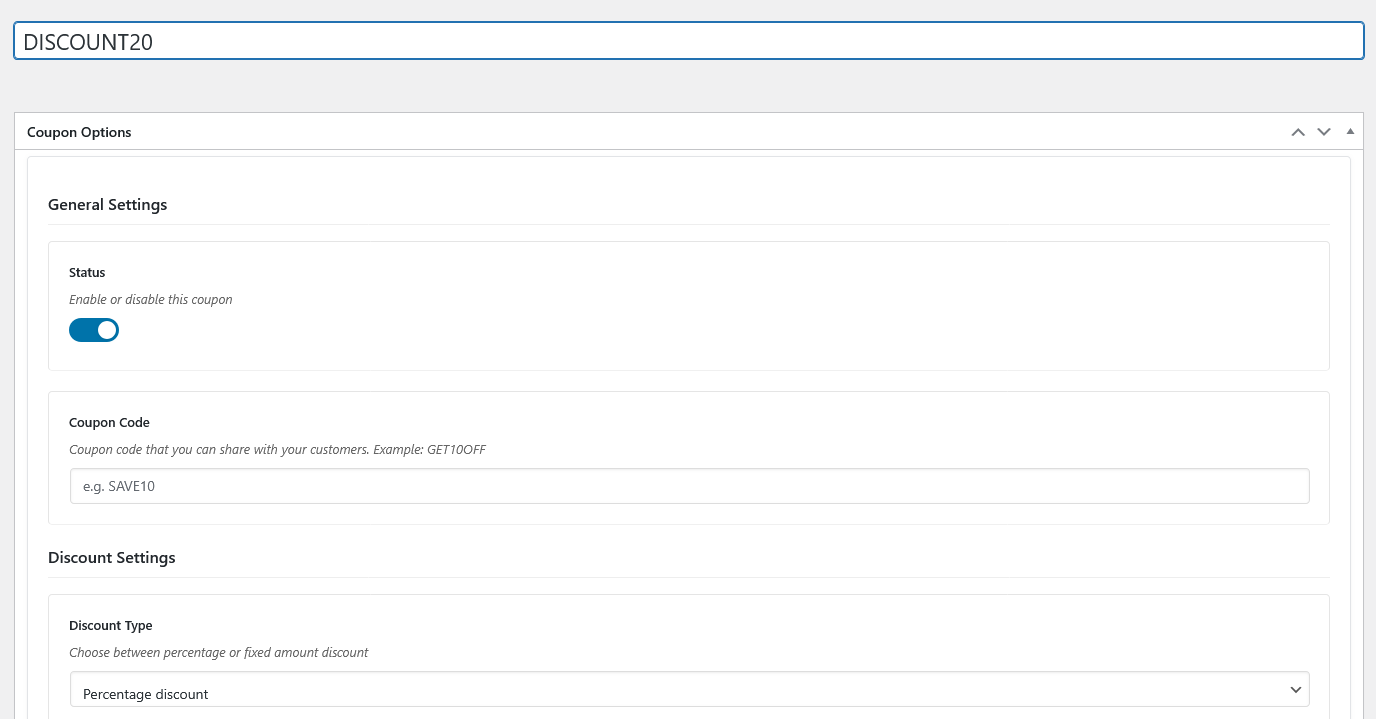Image resolution: width=1376 pixels, height=719 pixels.
Task: Collapse the Coupon Options panel
Action: [1350, 132]
